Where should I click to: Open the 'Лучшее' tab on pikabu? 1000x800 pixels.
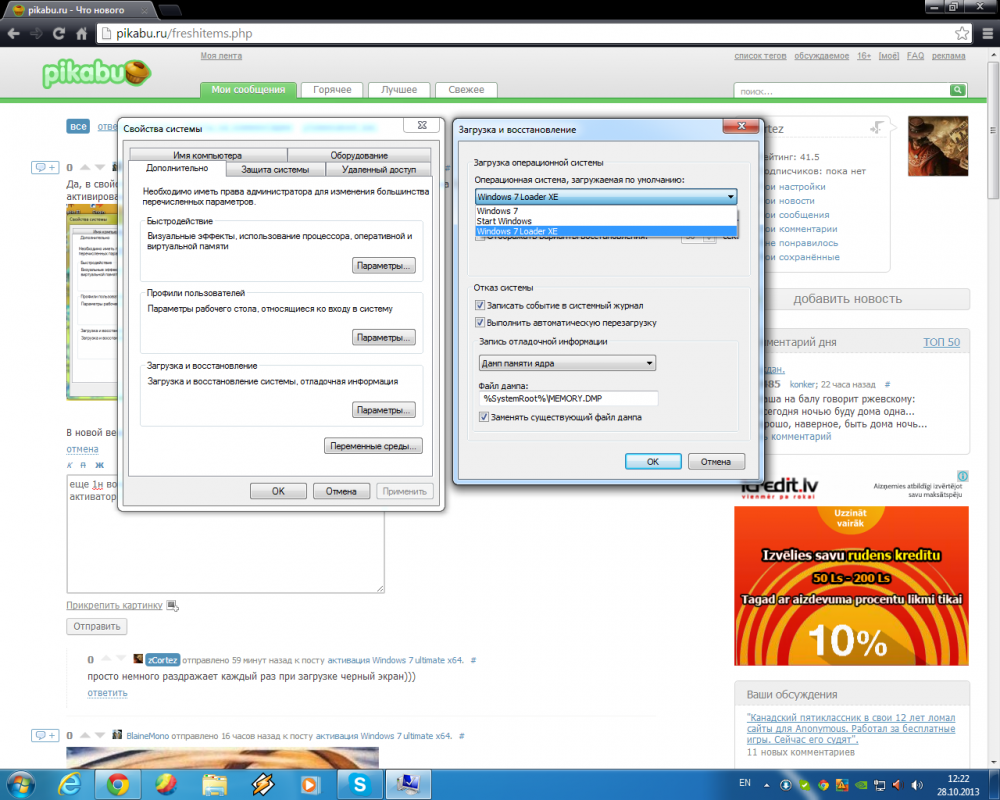pyautogui.click(x=399, y=90)
